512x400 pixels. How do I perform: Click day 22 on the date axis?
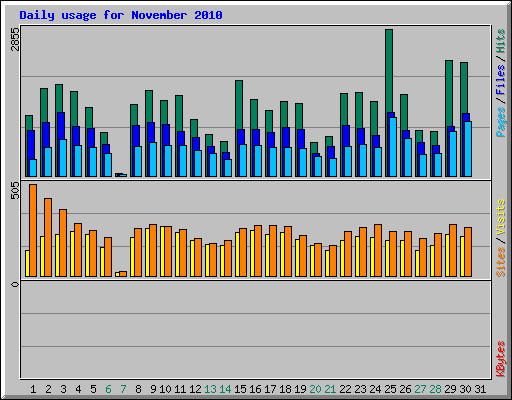345,389
